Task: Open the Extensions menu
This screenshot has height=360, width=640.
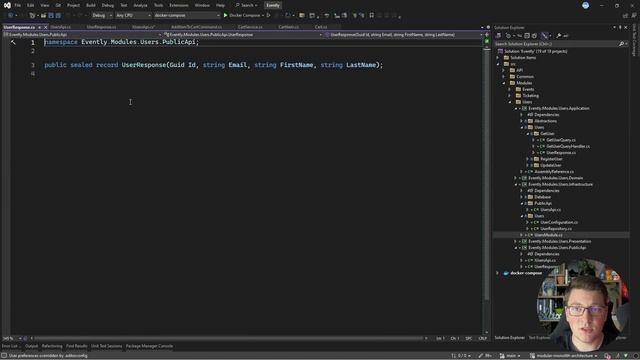Action: click(x=179, y=5)
